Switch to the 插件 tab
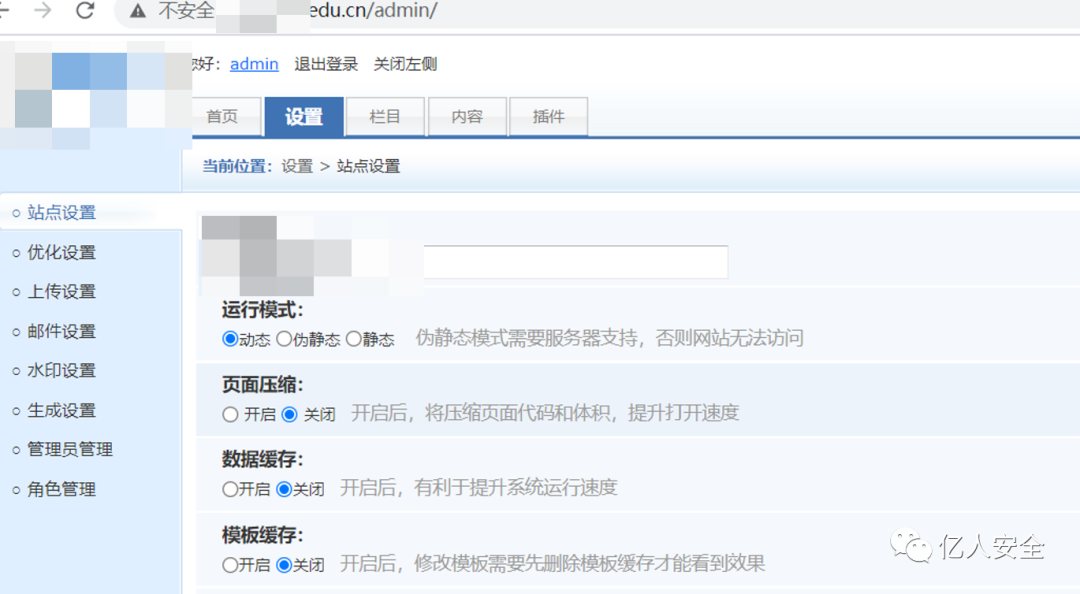Viewport: 1080px width, 594px height. point(548,116)
